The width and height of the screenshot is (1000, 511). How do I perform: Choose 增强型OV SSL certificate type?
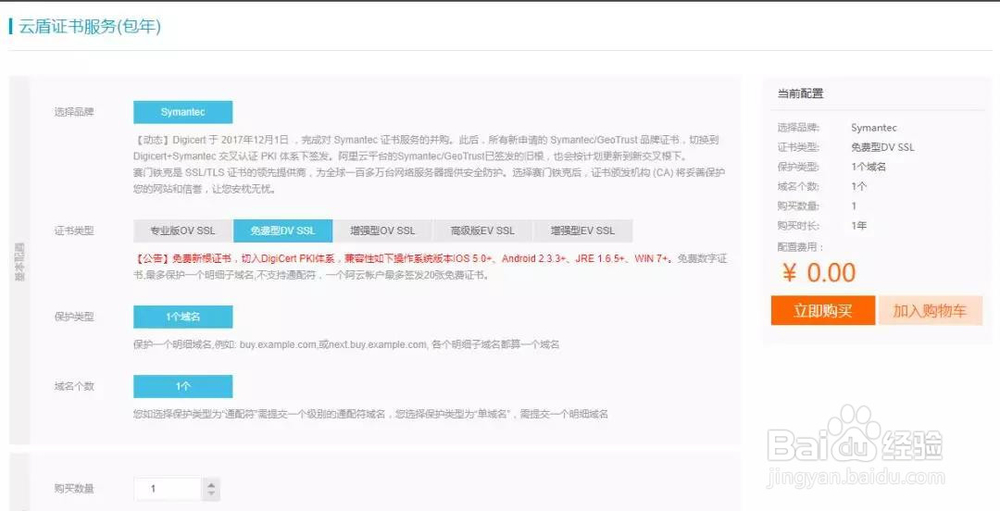[x=383, y=231]
